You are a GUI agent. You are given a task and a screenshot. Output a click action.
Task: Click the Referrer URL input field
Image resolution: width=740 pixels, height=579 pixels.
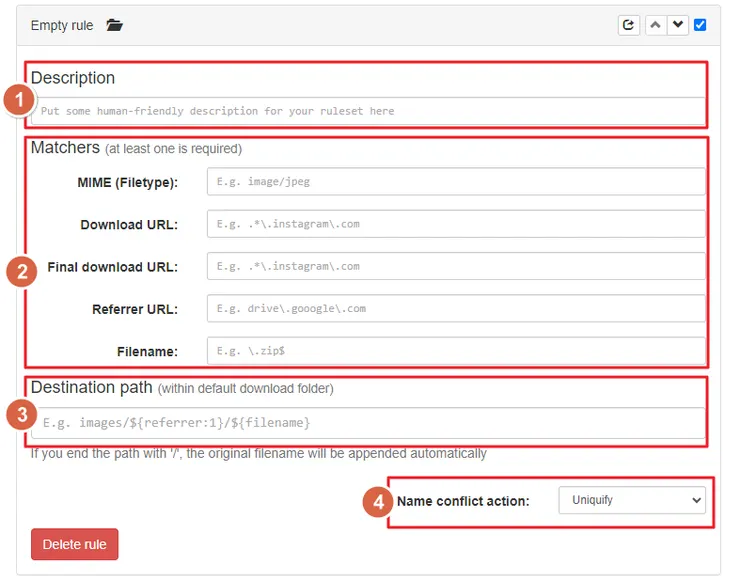point(456,309)
